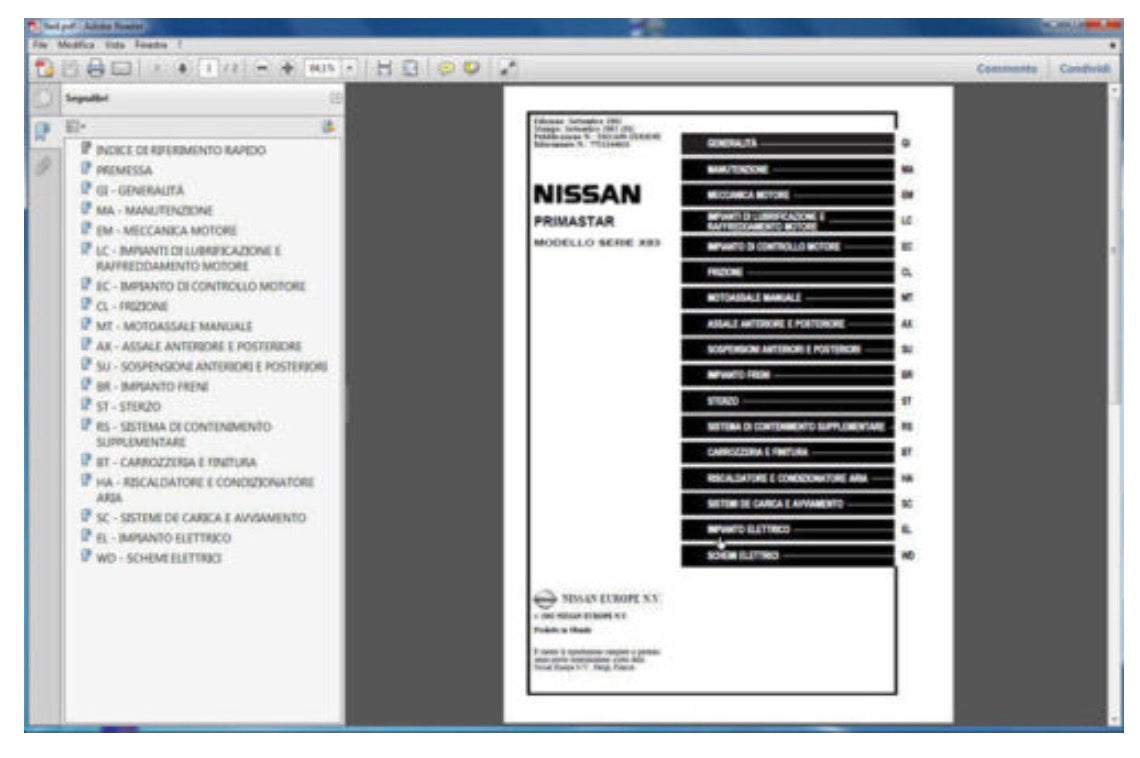Open SC - SISTEMI DI CARICA E AVVIAMENTO bookmark
Viewport: 1140px width, 758px height.
point(201,517)
